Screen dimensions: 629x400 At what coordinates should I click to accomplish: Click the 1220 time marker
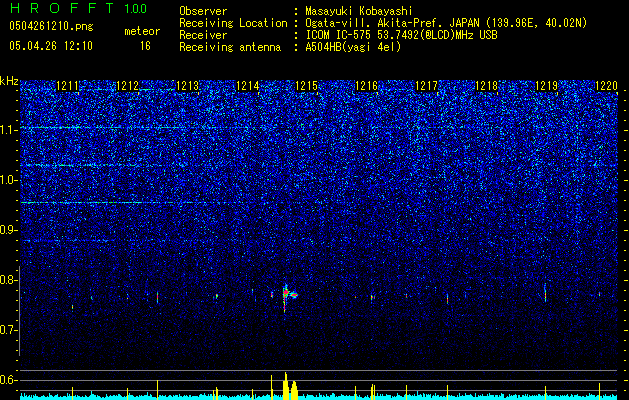coord(606,86)
